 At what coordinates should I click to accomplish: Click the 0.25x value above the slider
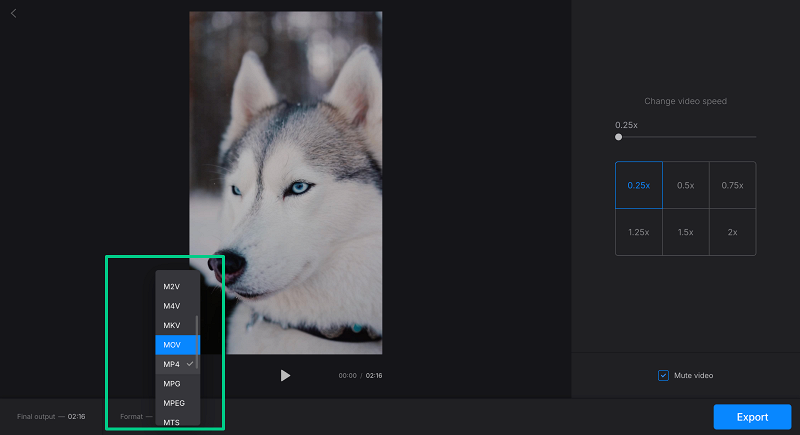pos(626,125)
